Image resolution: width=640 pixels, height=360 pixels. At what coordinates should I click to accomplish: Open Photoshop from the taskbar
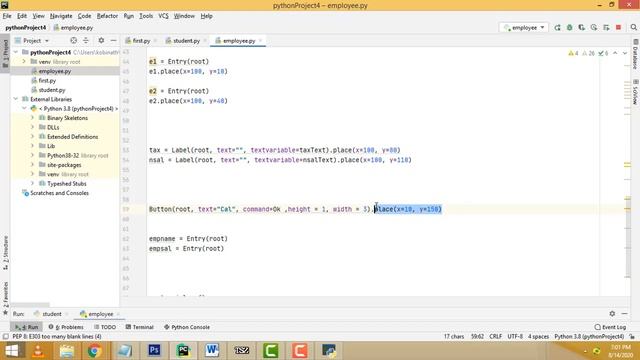tap(154, 350)
